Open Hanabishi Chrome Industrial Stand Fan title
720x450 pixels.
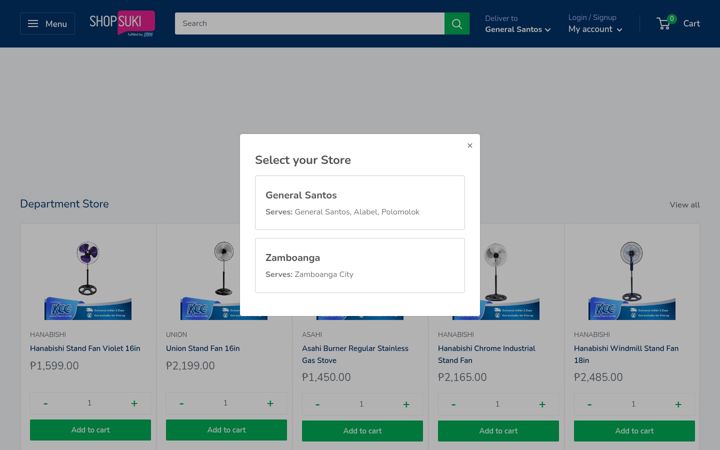pos(487,354)
